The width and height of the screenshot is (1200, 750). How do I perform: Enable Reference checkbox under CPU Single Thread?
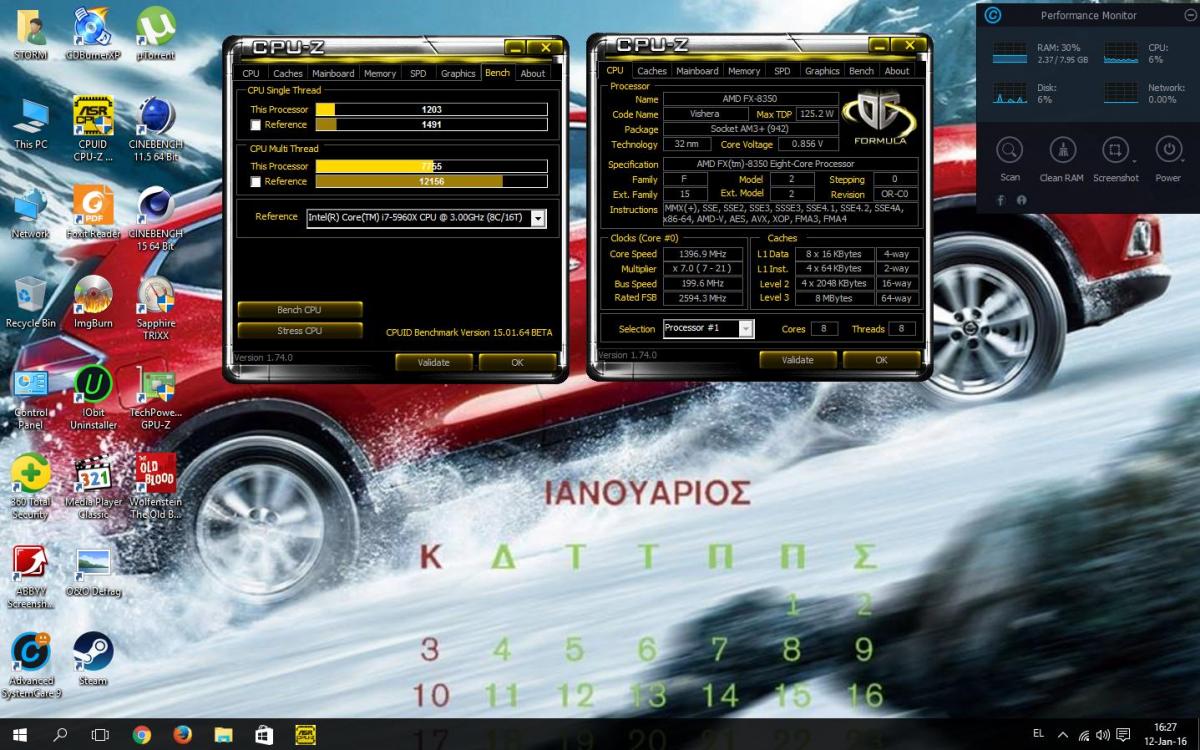pos(257,125)
